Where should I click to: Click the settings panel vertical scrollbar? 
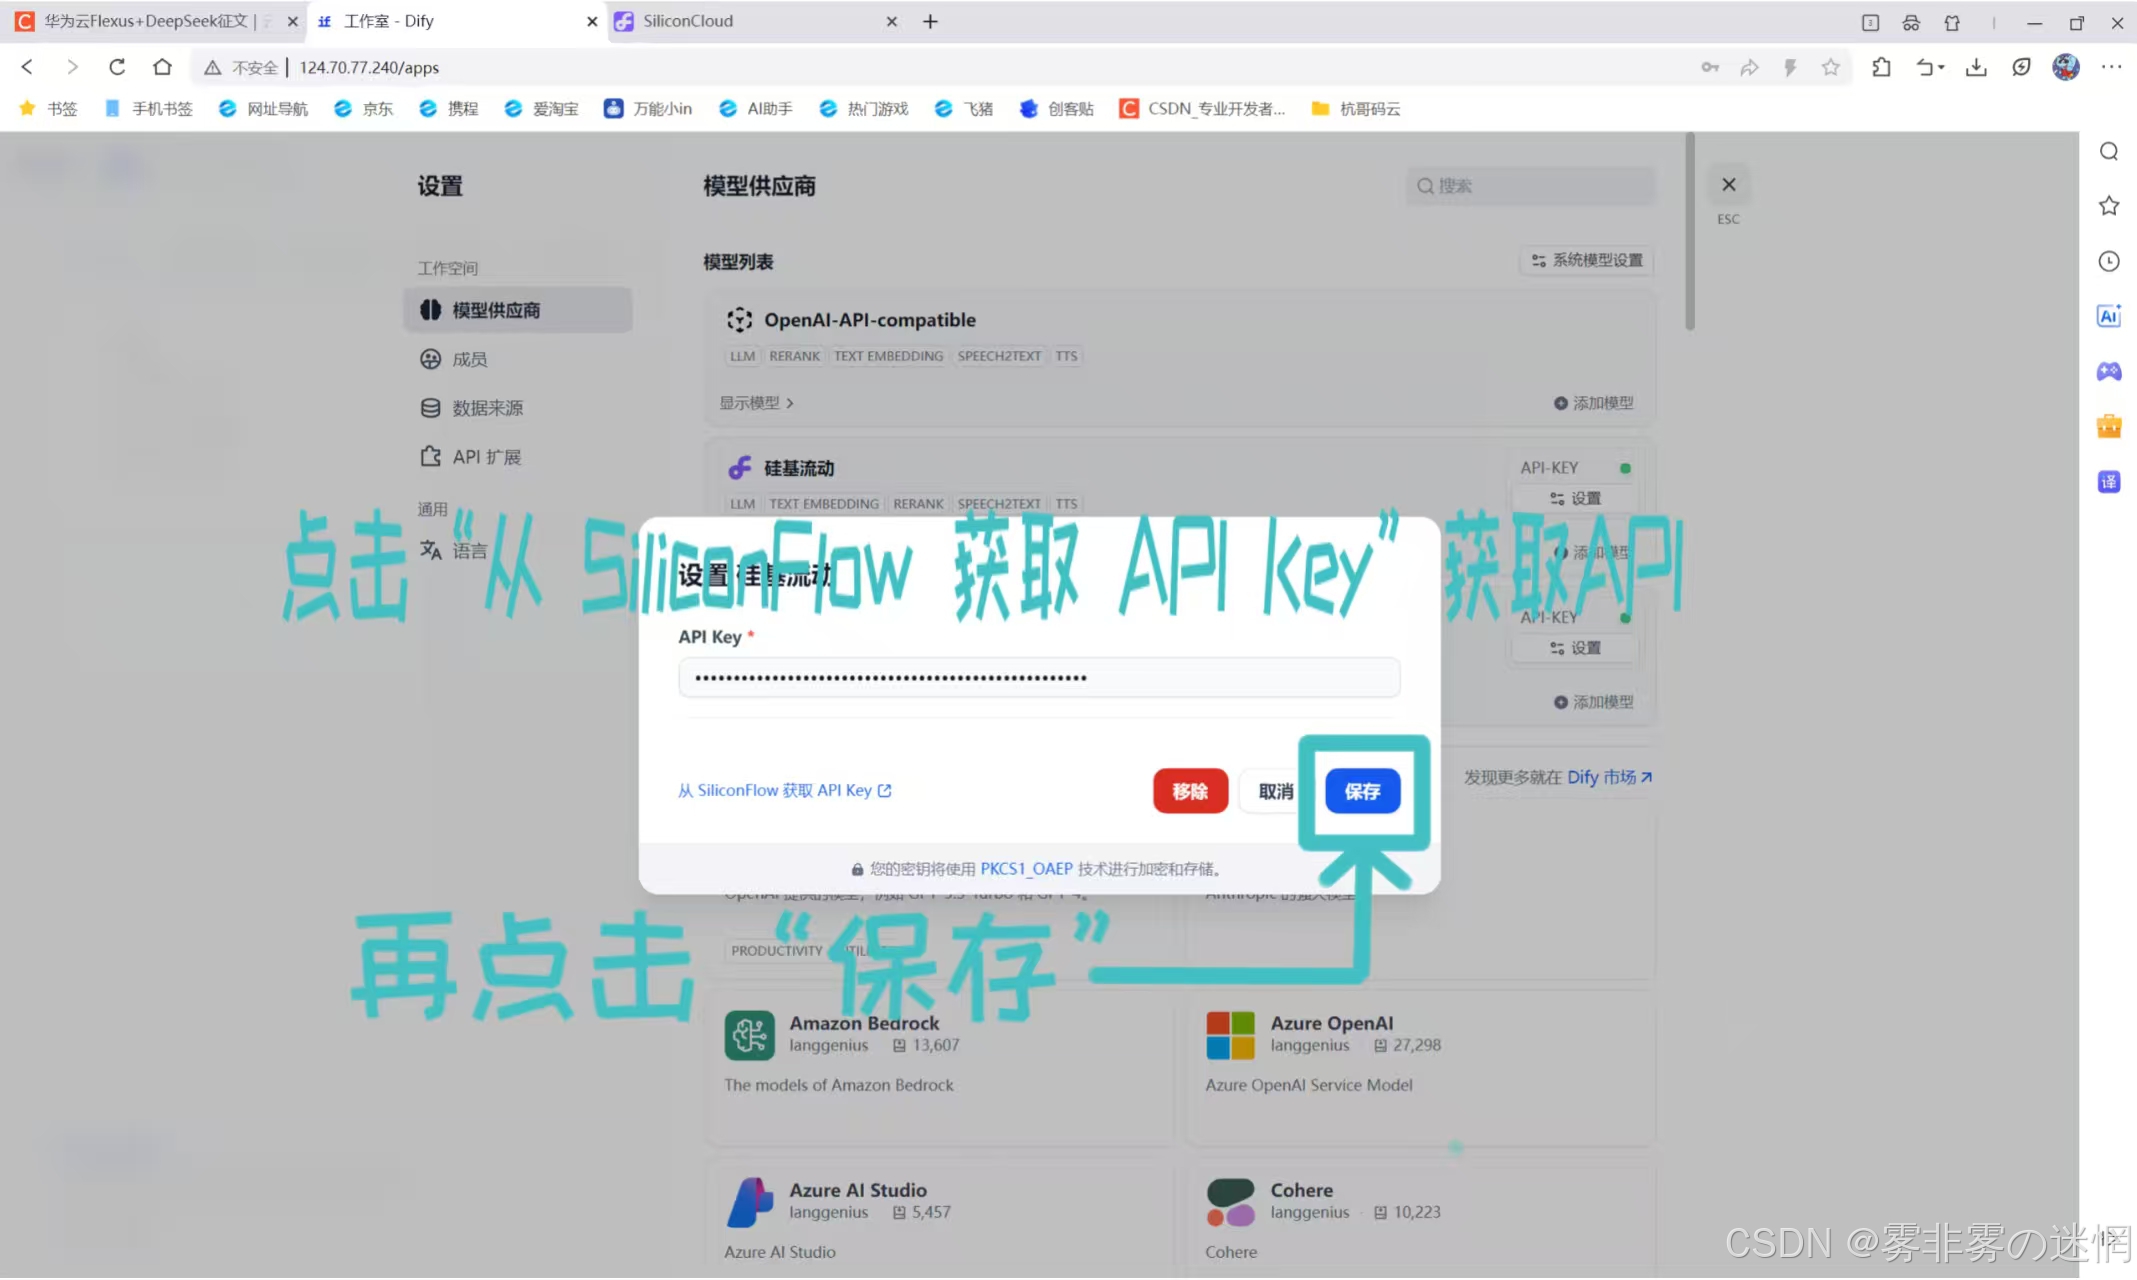pos(1690,231)
